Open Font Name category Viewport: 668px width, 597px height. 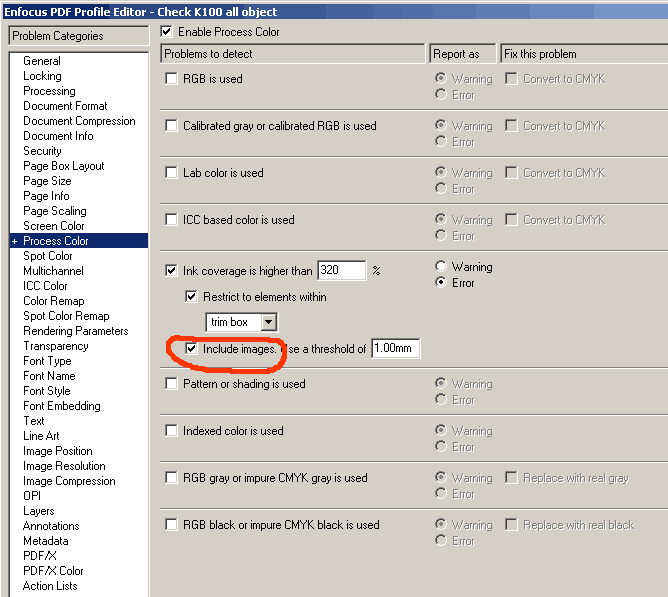pyautogui.click(x=49, y=376)
